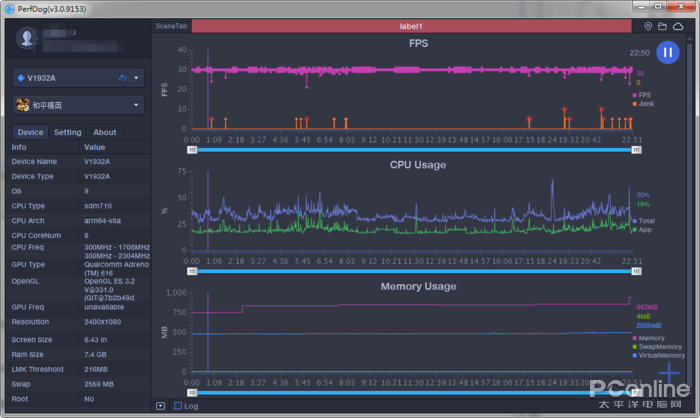The width and height of the screenshot is (700, 418).
Task: Click the right handle of CPU Usage slider
Action: (x=637, y=272)
